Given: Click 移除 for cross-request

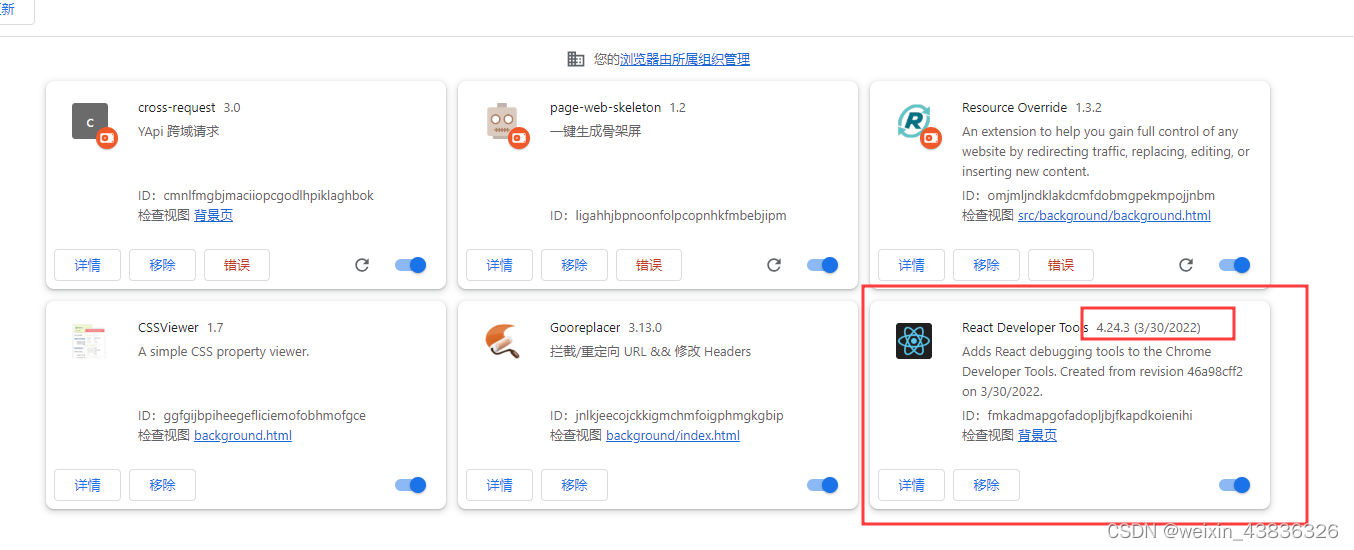Looking at the screenshot, I should pos(162,265).
